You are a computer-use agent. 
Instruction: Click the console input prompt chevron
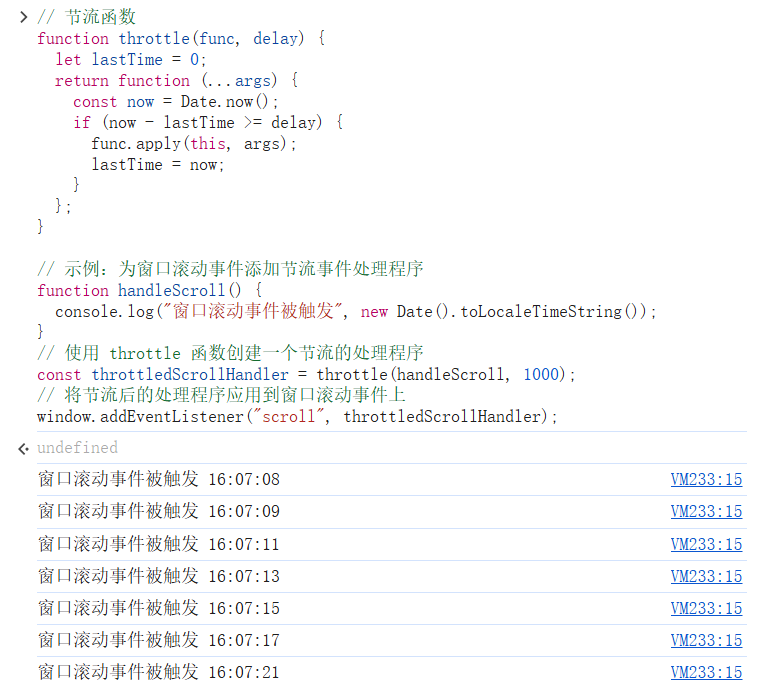[23, 17]
